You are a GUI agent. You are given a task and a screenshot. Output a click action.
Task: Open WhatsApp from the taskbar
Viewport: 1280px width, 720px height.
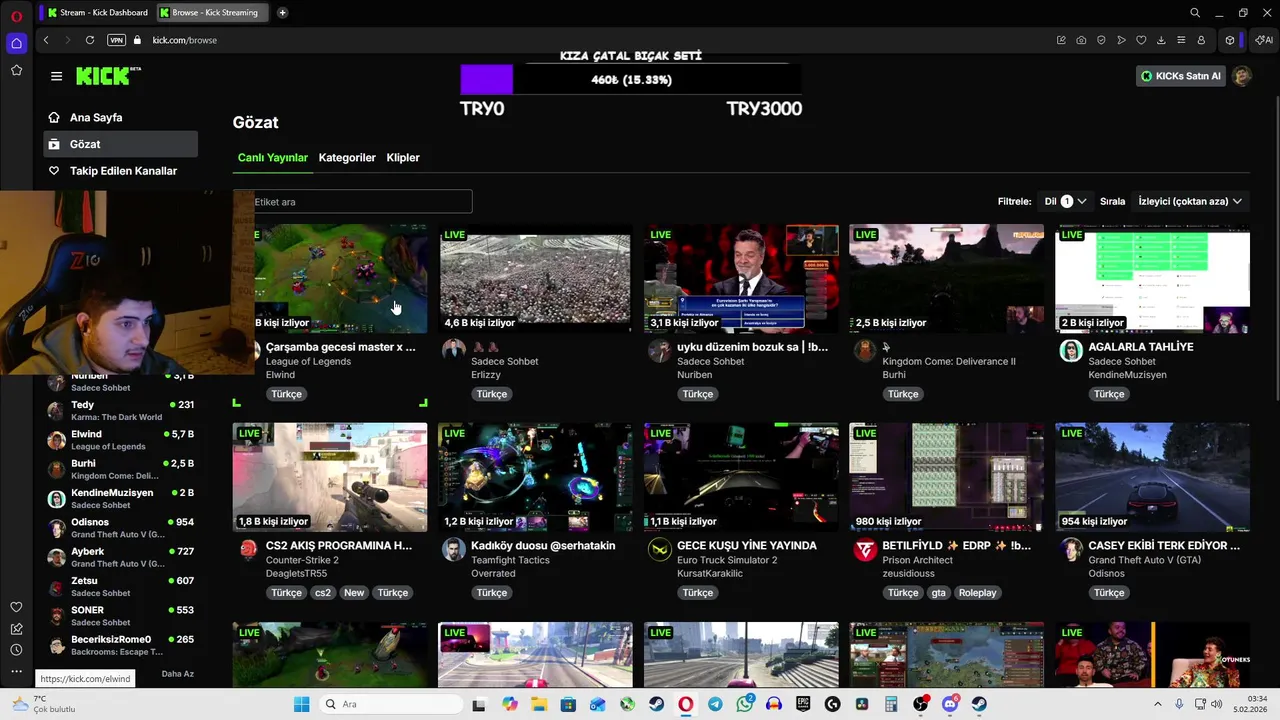coord(744,704)
